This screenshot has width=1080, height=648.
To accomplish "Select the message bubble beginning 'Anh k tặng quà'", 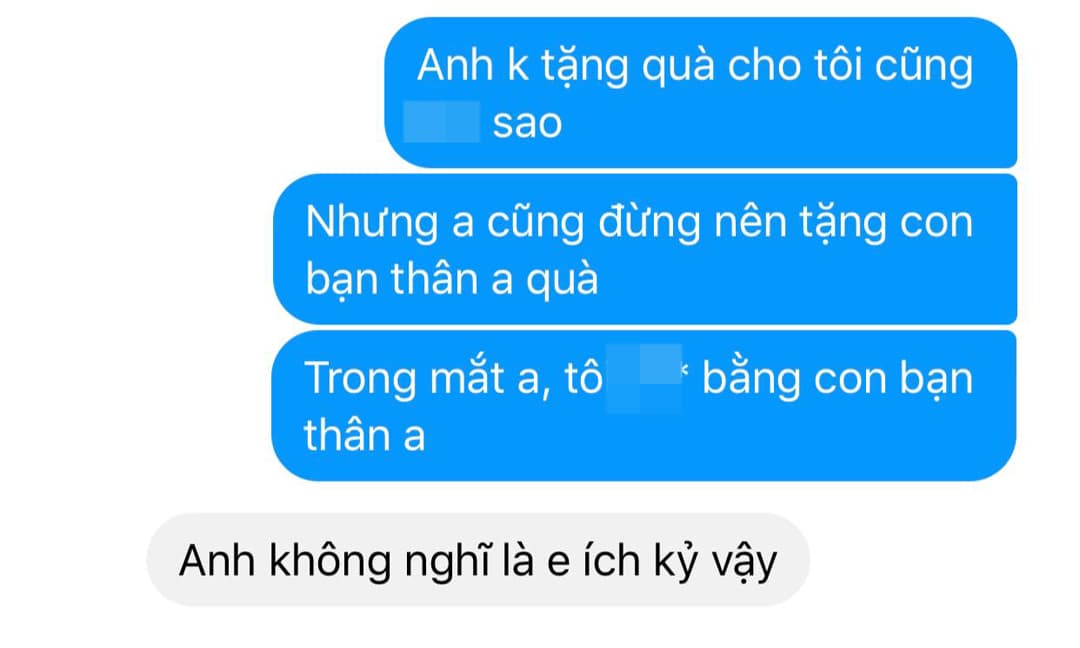I will pyautogui.click(x=700, y=92).
